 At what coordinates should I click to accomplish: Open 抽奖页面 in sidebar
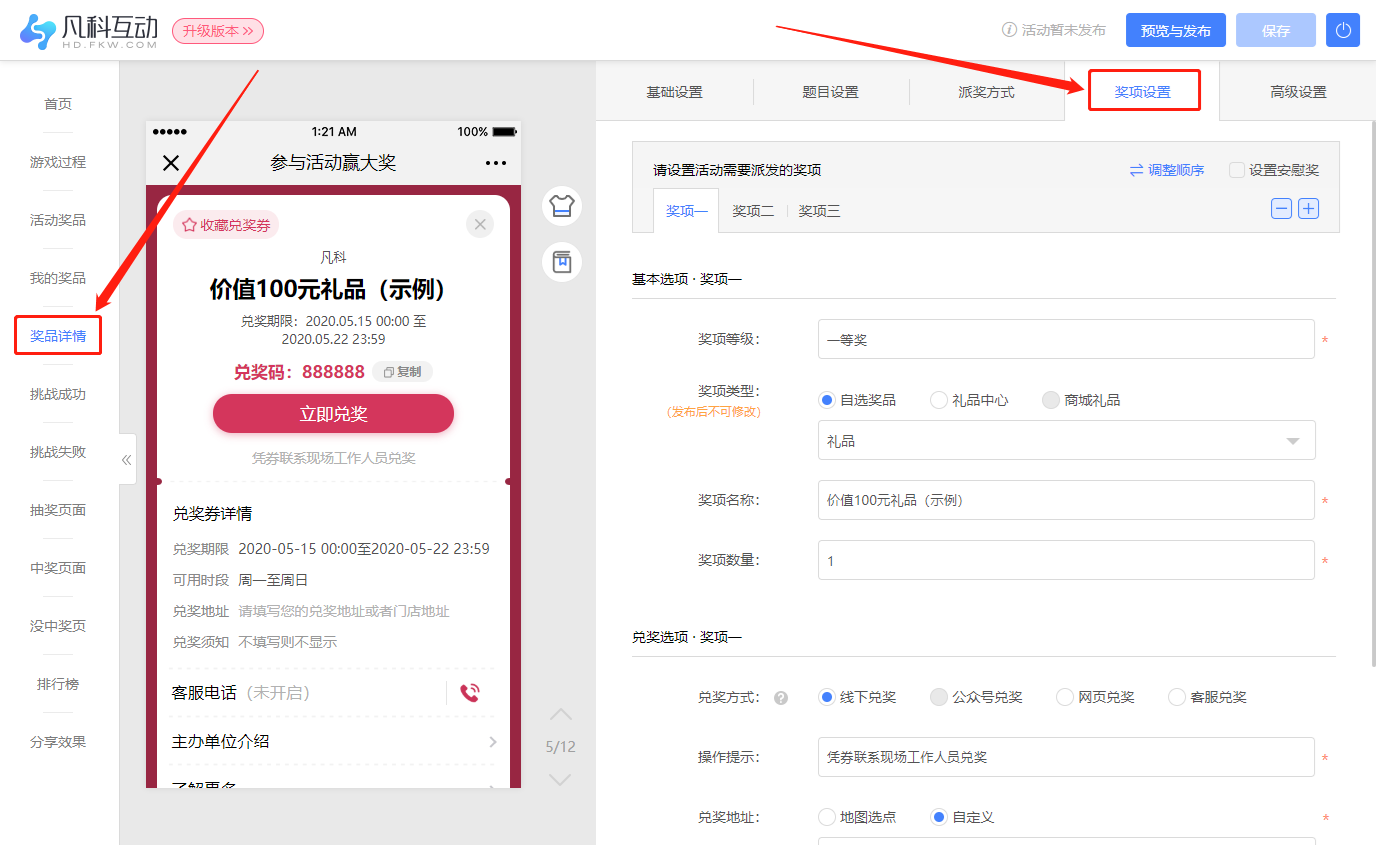[x=58, y=510]
